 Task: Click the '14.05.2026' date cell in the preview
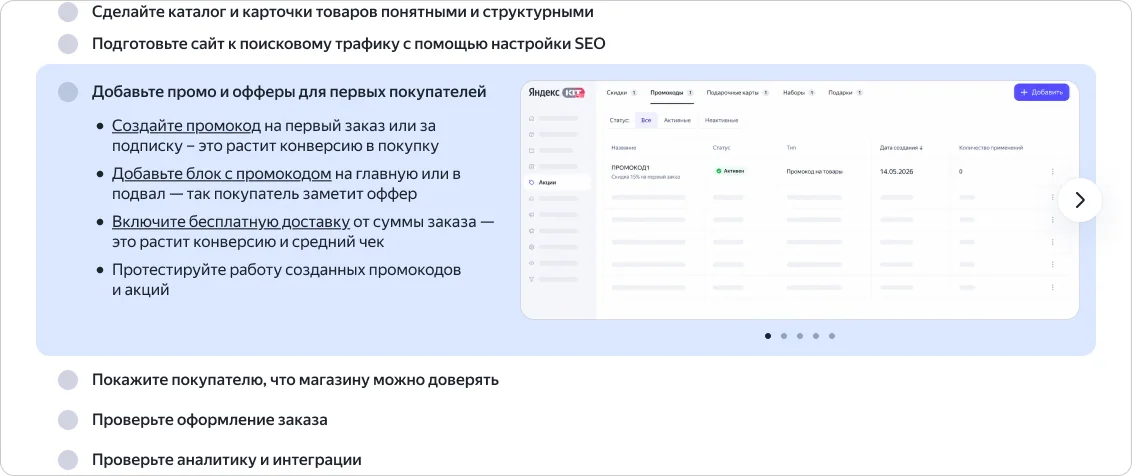point(896,172)
